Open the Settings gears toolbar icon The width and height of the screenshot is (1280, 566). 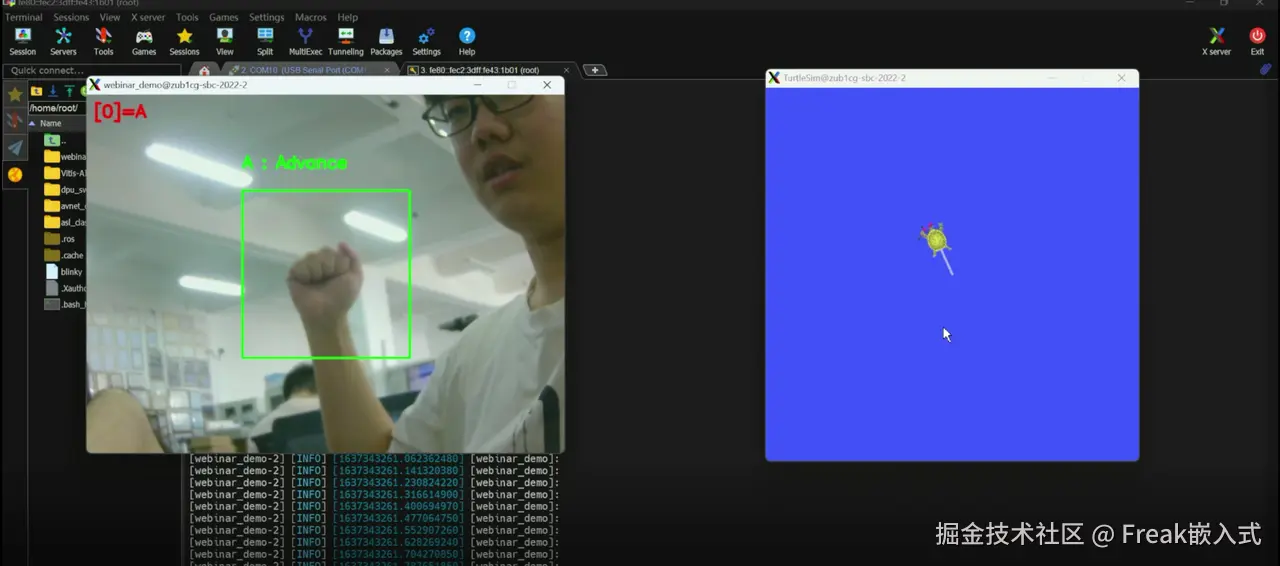point(426,41)
